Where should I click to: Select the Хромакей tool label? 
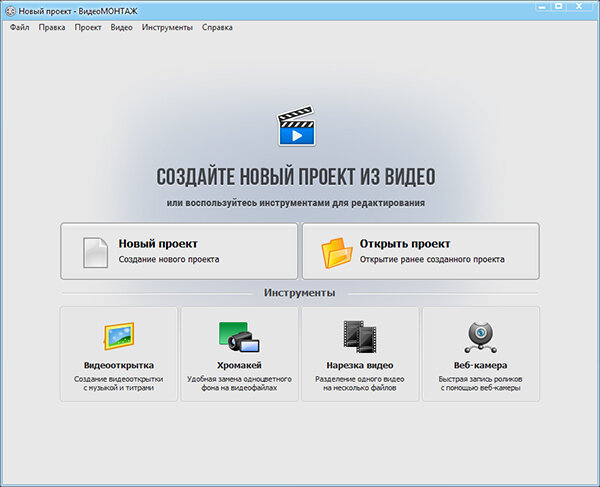click(239, 365)
